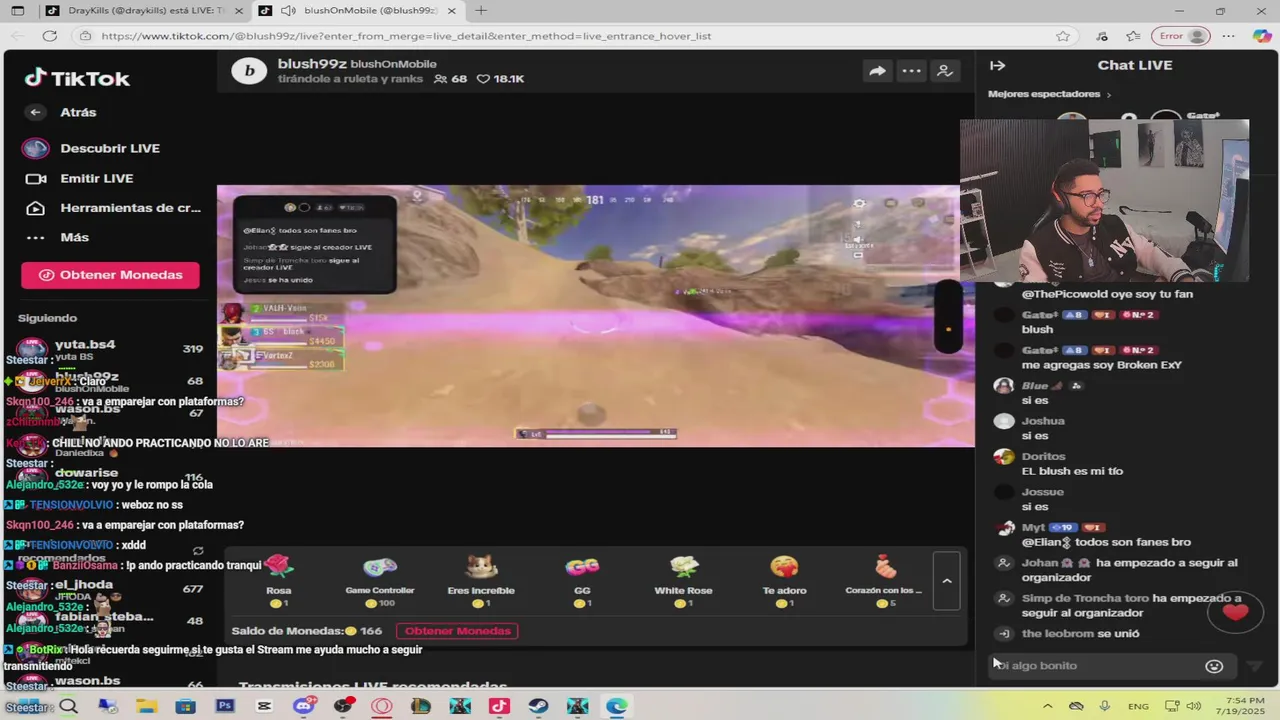Open browser settings and more menu
Screen dimensions: 1280x720
pos(1228,36)
